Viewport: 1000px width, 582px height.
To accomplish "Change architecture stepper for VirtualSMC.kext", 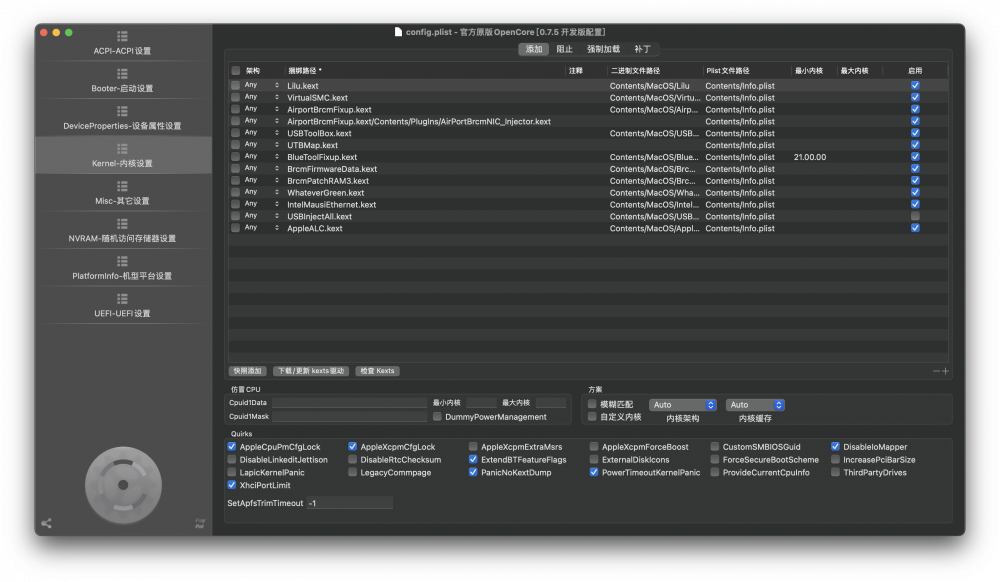I will pyautogui.click(x=277, y=98).
